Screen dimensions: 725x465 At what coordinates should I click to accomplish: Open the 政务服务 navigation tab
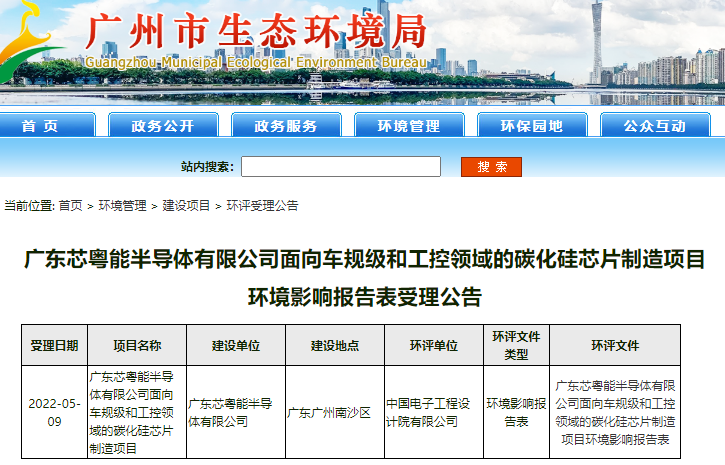pos(286,125)
